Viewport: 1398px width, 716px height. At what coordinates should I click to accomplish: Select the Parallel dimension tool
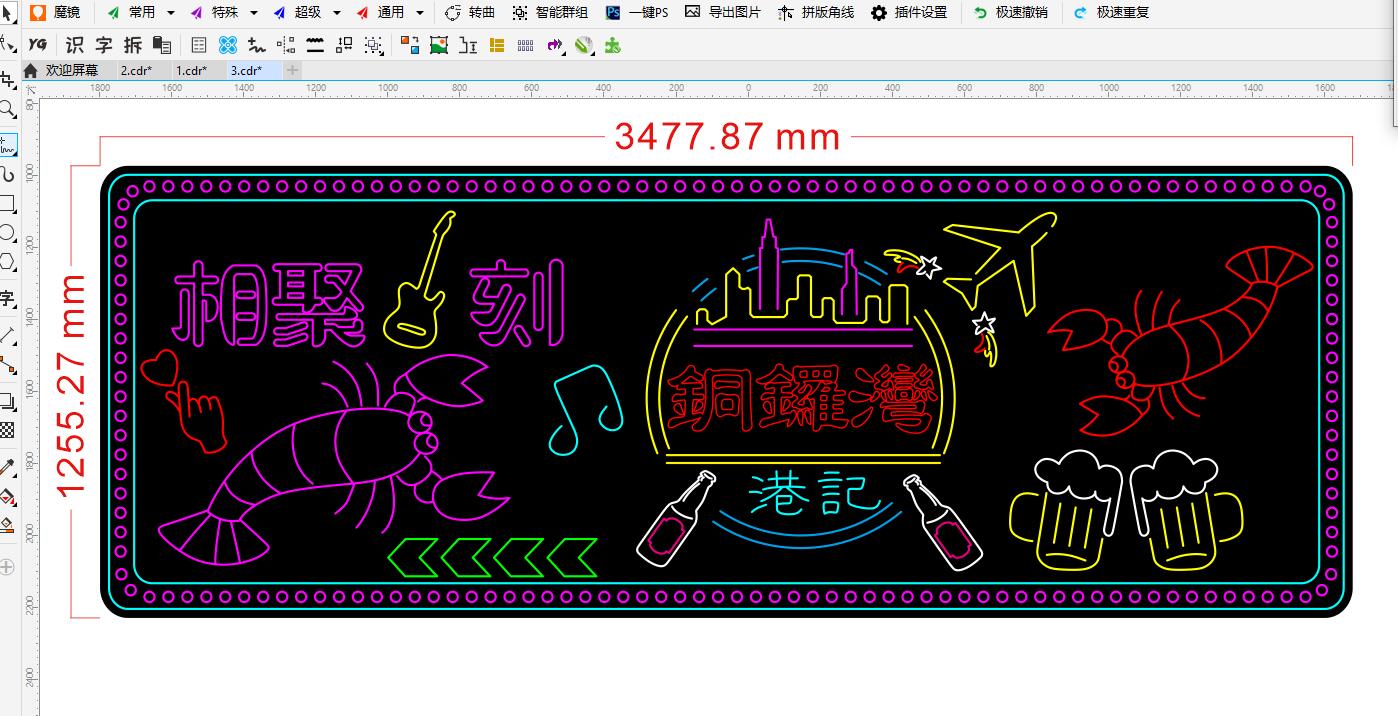click(x=7, y=335)
